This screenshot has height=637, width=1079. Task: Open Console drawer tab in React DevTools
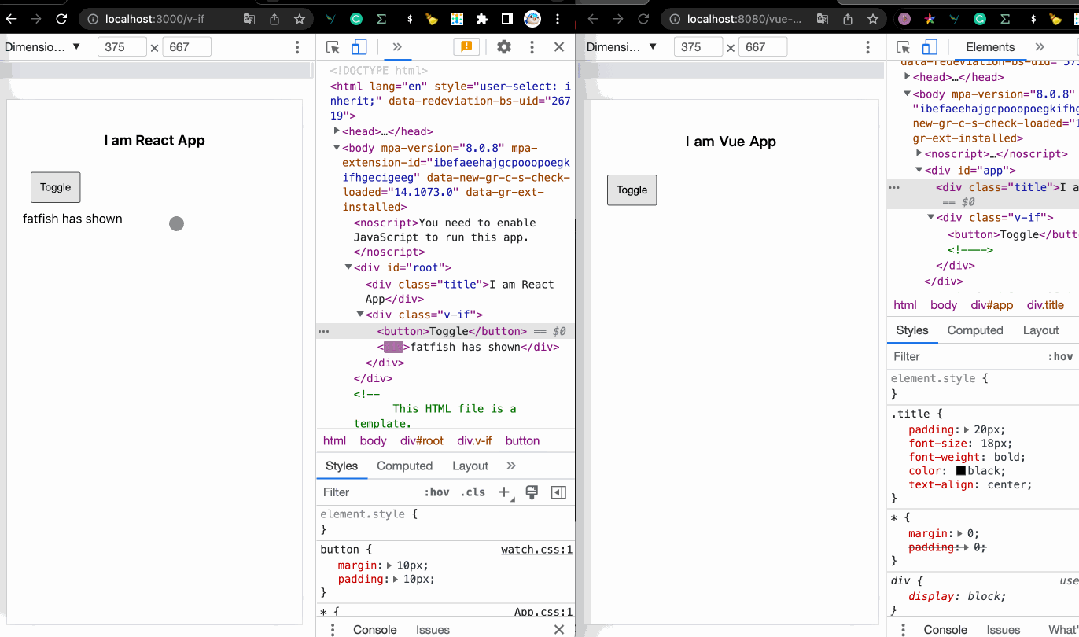point(375,629)
